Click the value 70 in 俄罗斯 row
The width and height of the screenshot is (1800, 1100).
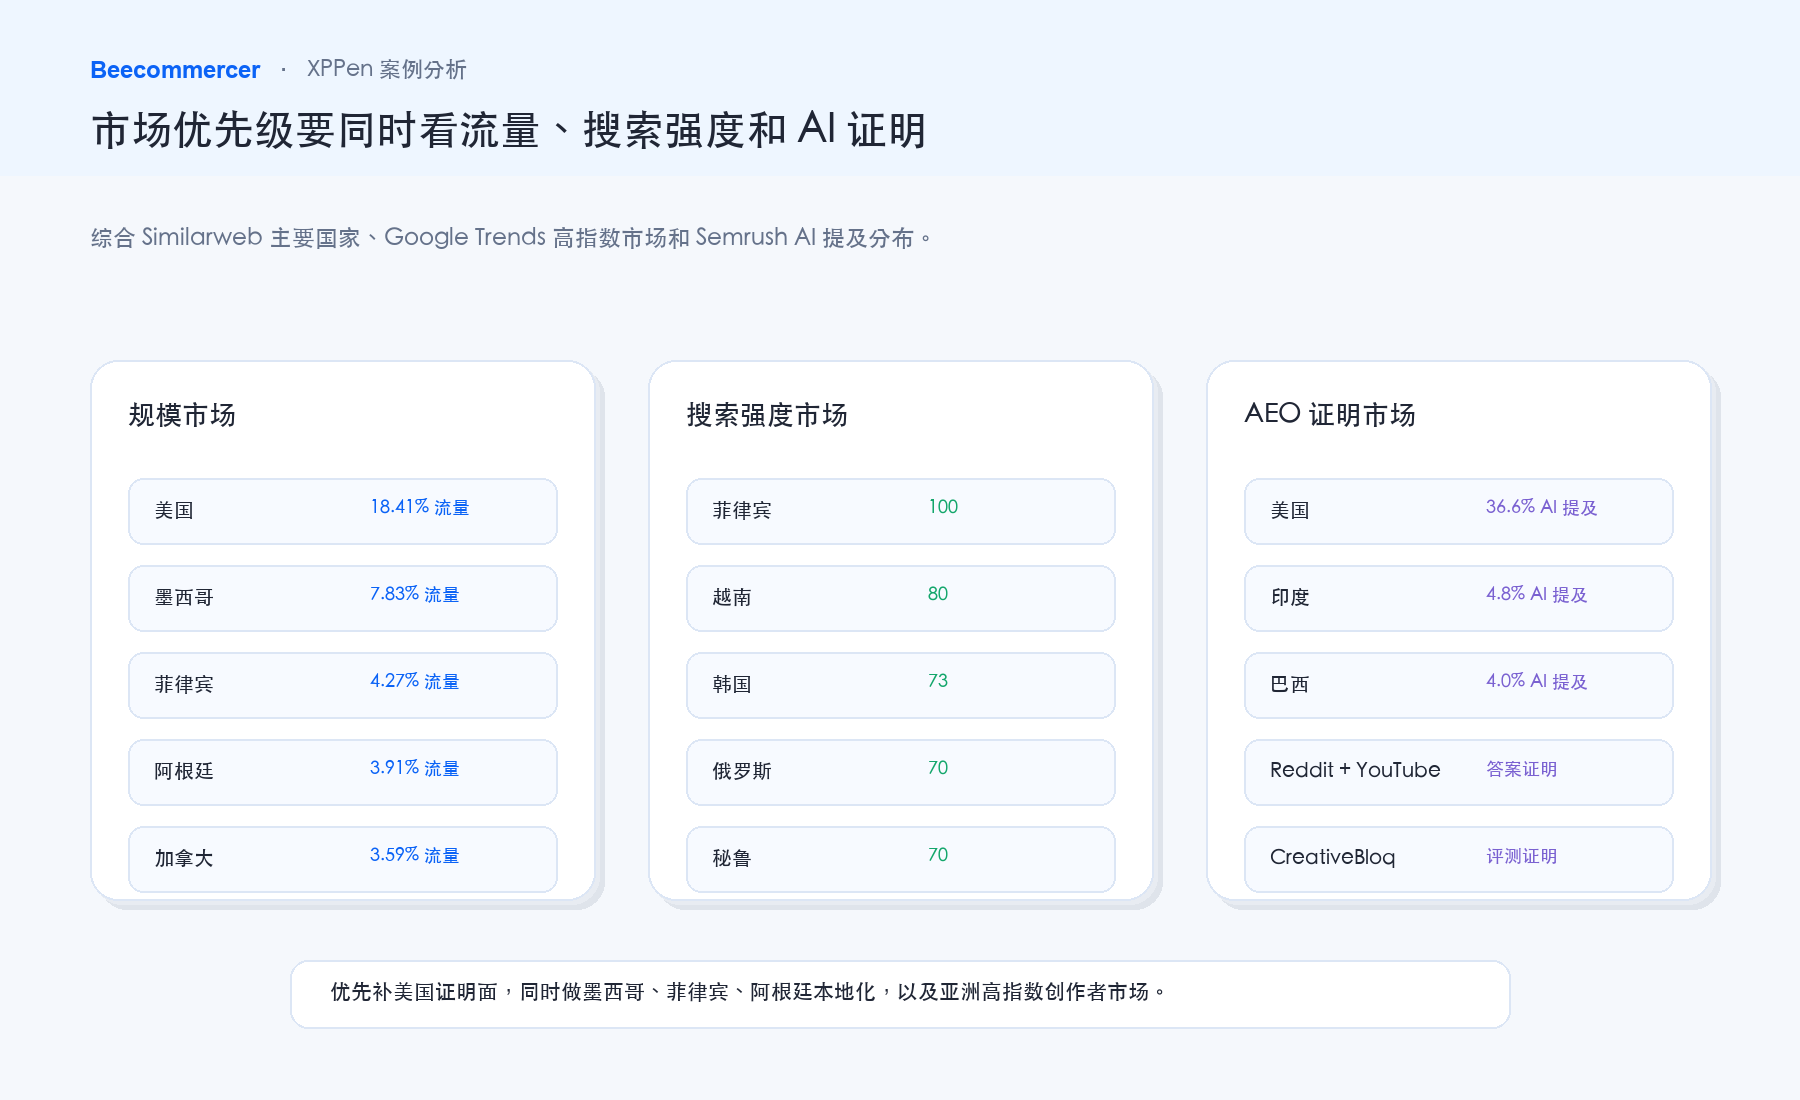point(938,768)
